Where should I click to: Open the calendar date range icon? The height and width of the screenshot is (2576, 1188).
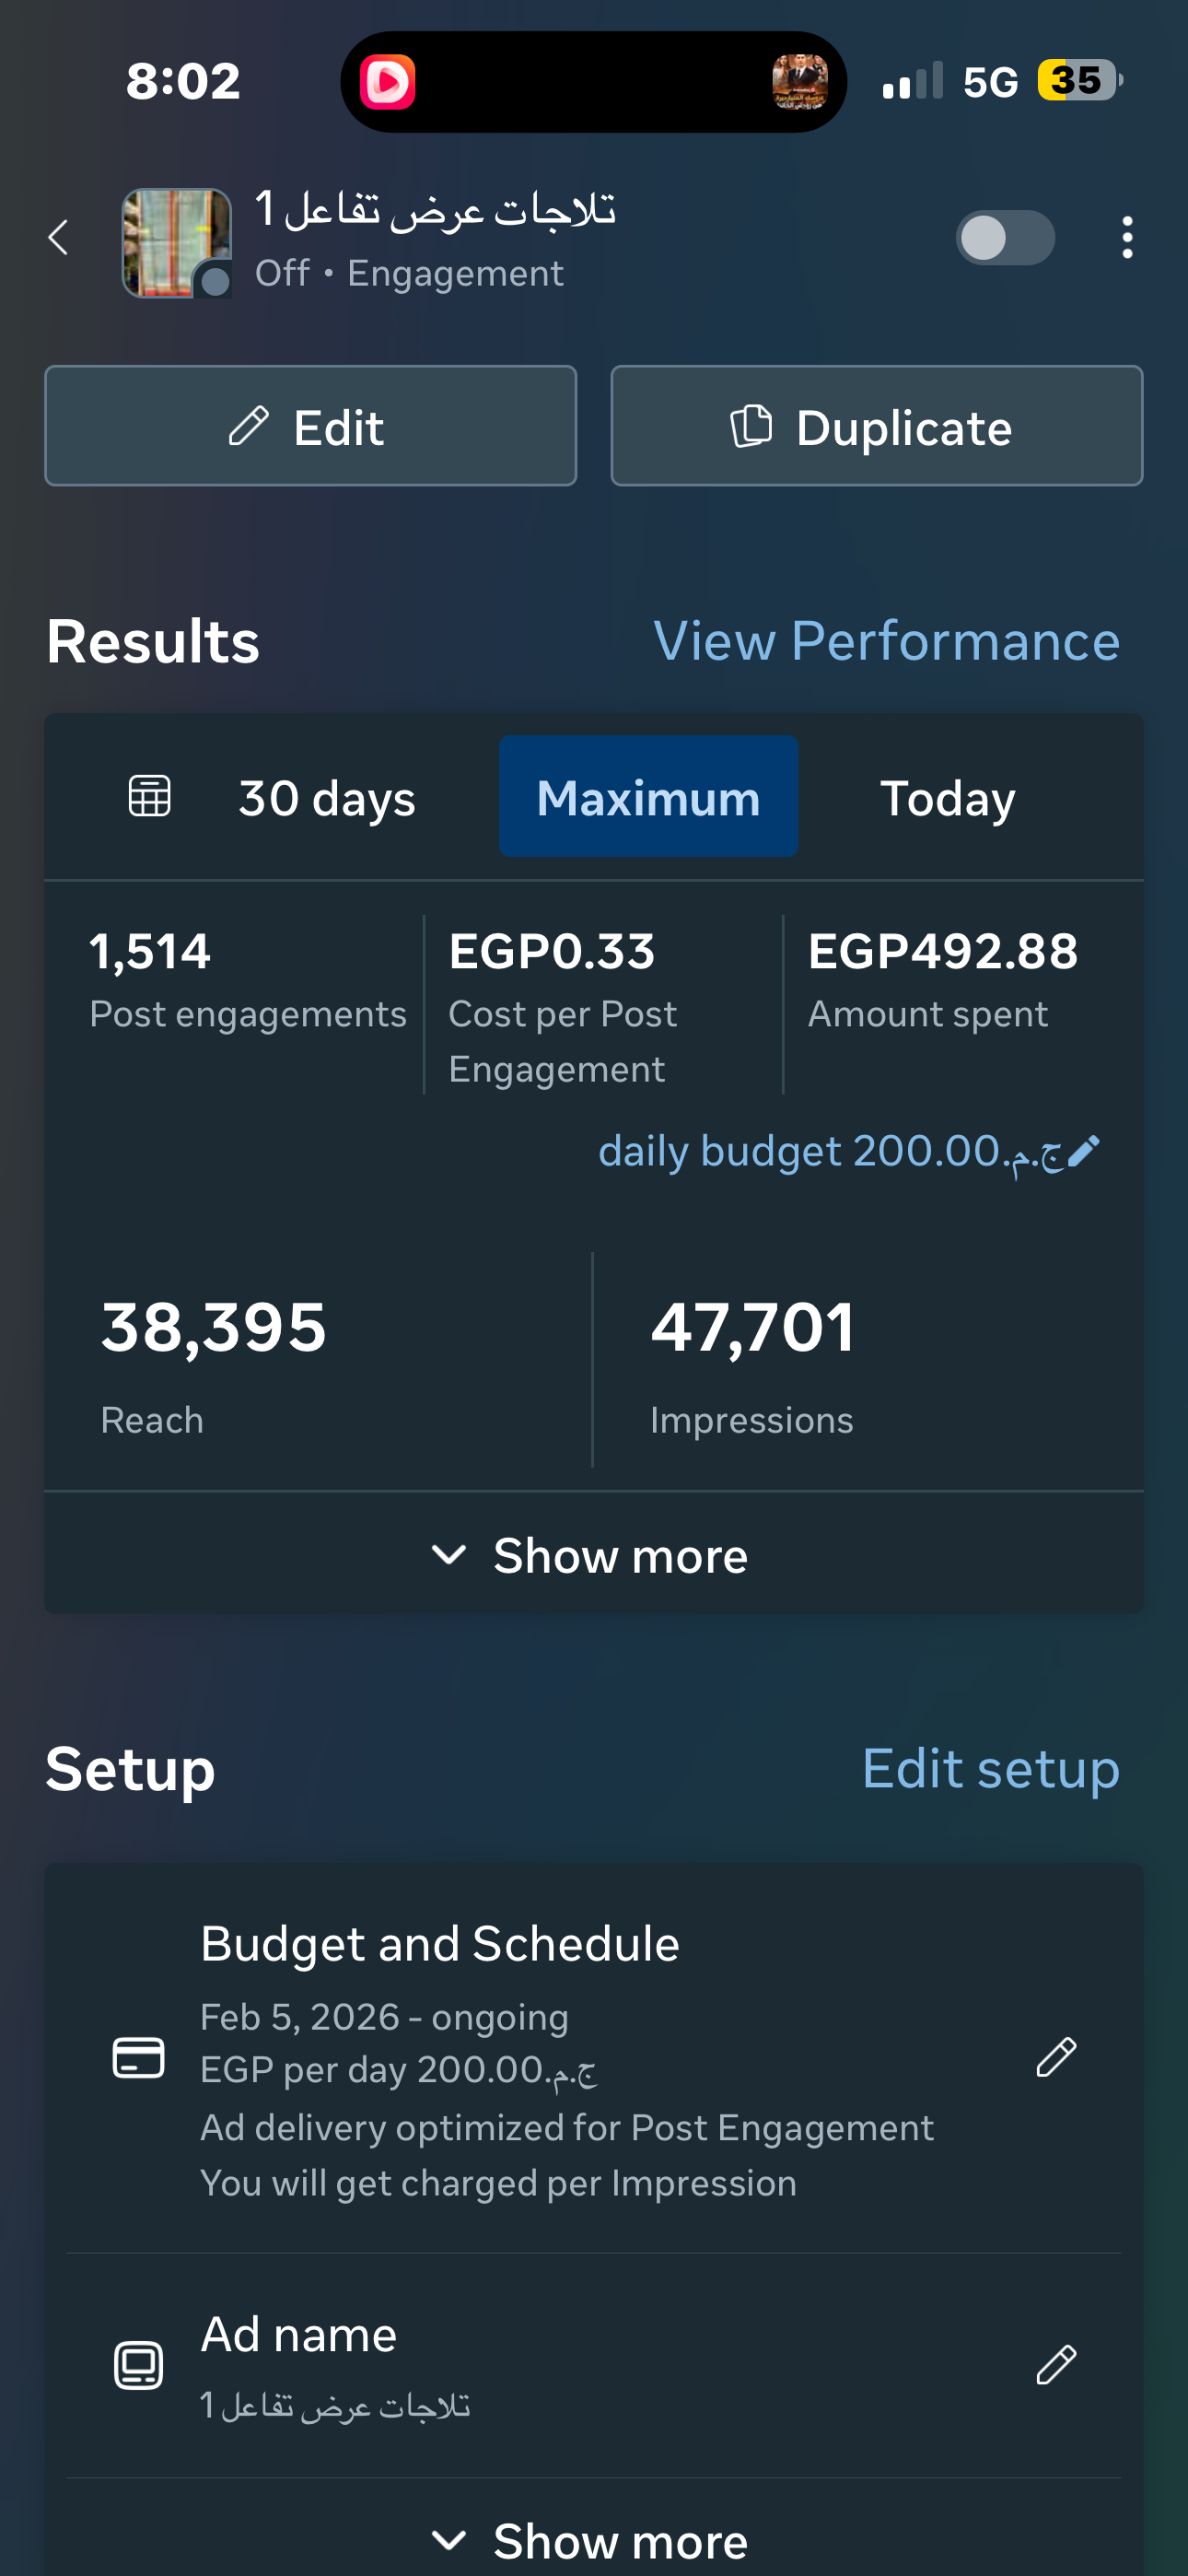pos(150,797)
